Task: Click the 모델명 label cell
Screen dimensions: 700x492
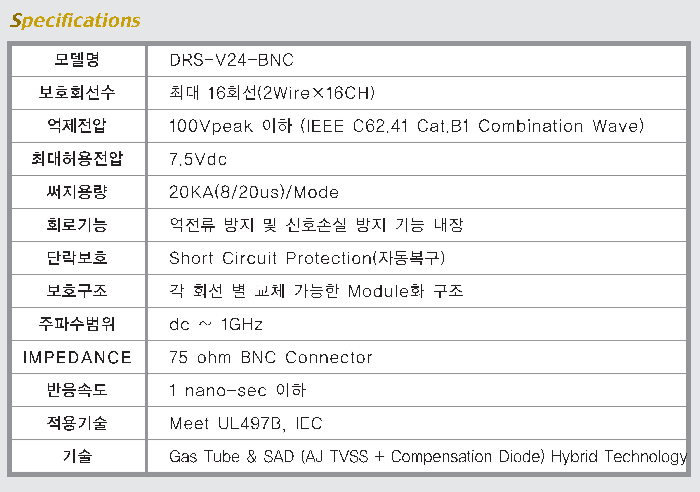Action: (77, 60)
